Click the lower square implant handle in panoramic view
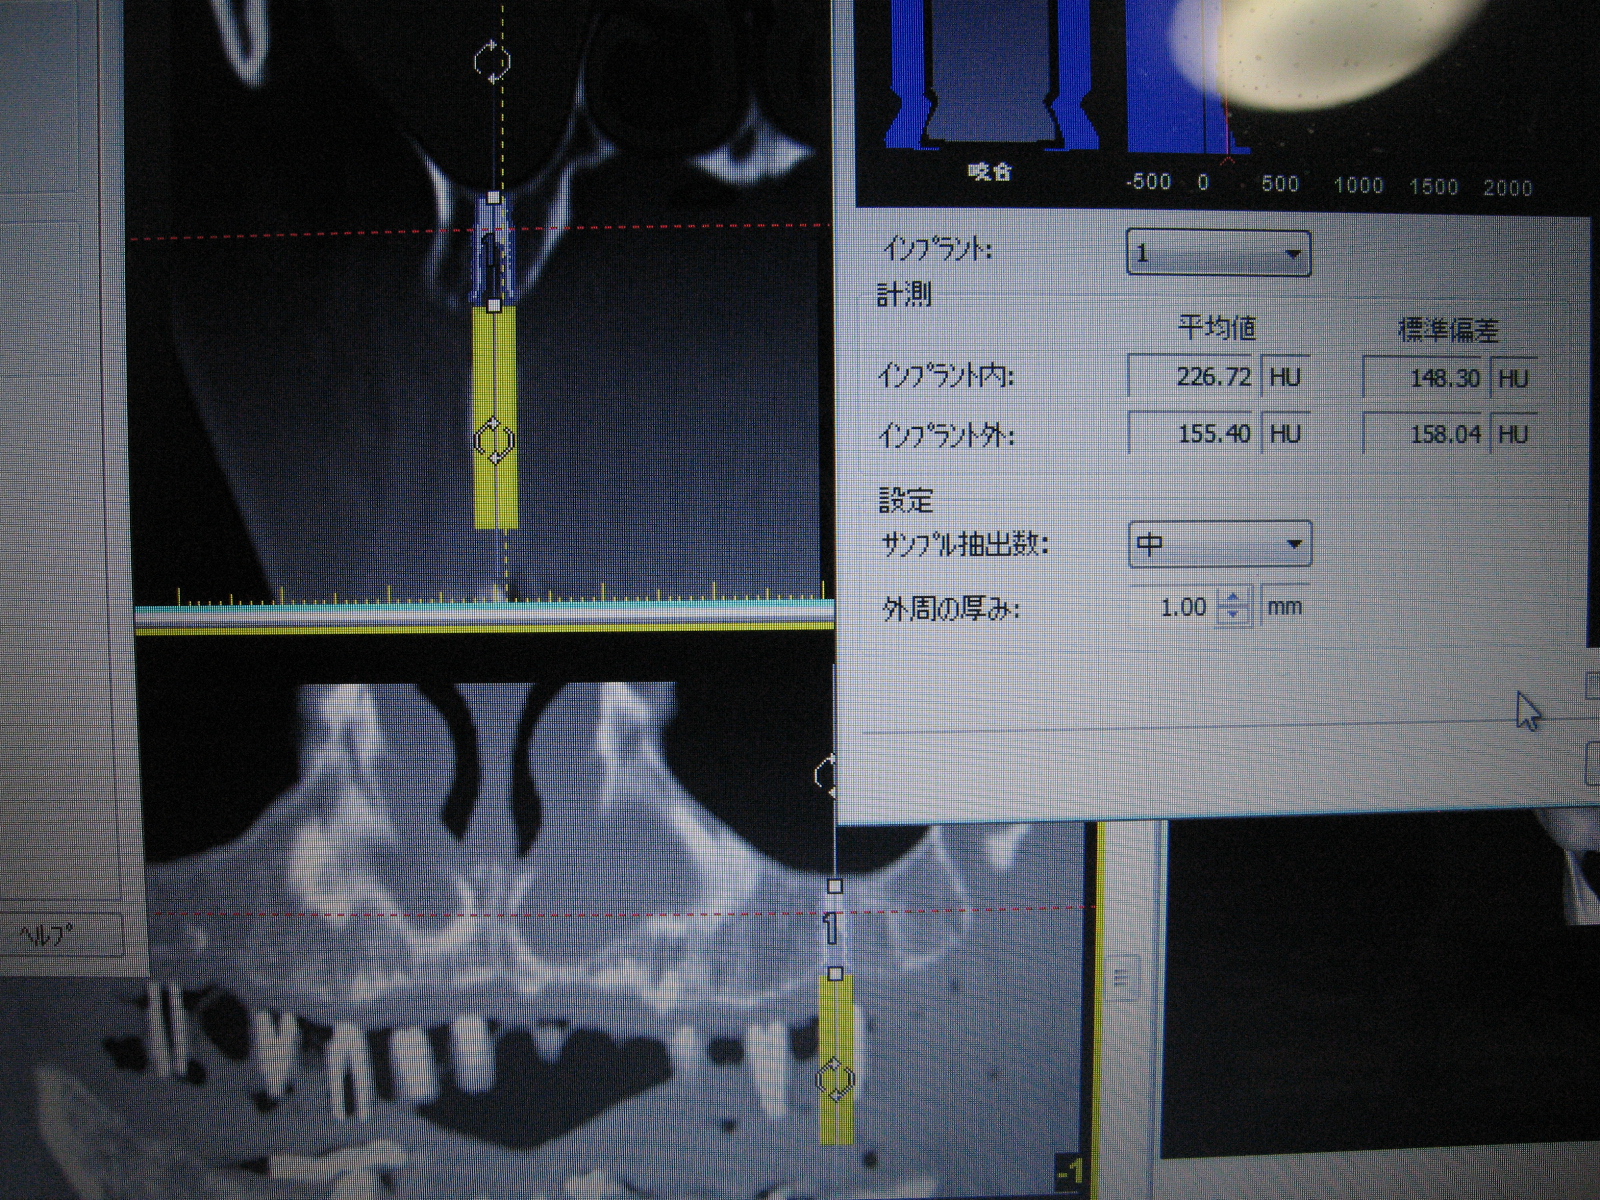Image resolution: width=1600 pixels, height=1200 pixels. pyautogui.click(x=835, y=973)
